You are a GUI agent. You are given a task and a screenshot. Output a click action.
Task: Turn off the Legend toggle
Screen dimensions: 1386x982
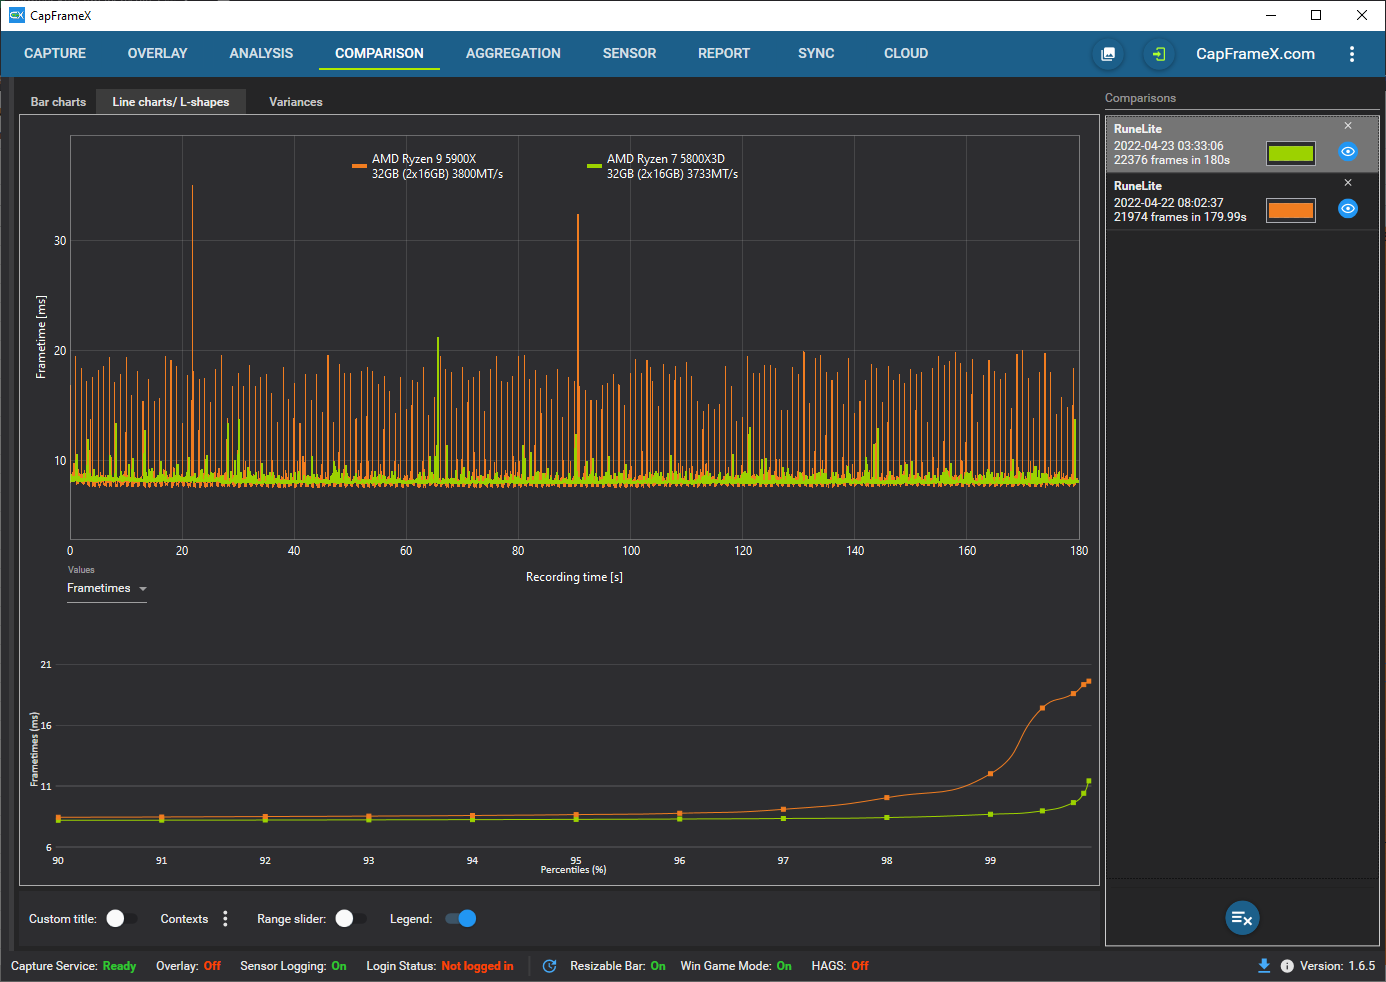(460, 919)
